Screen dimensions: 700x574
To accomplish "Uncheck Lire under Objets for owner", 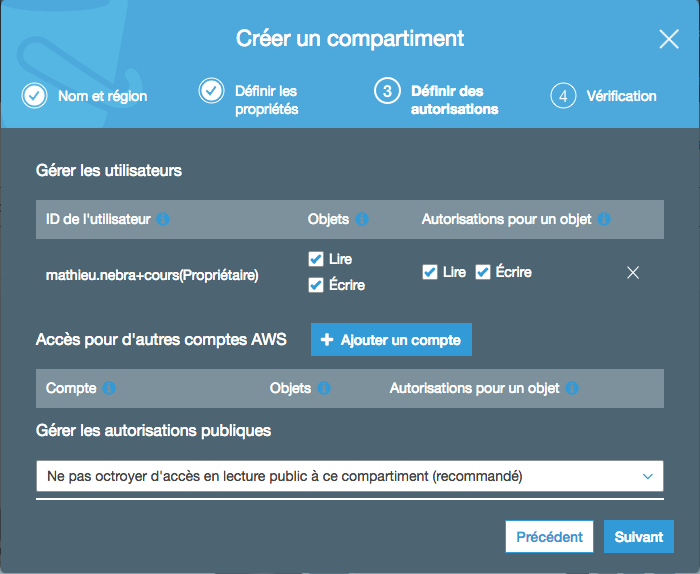I will pos(316,259).
